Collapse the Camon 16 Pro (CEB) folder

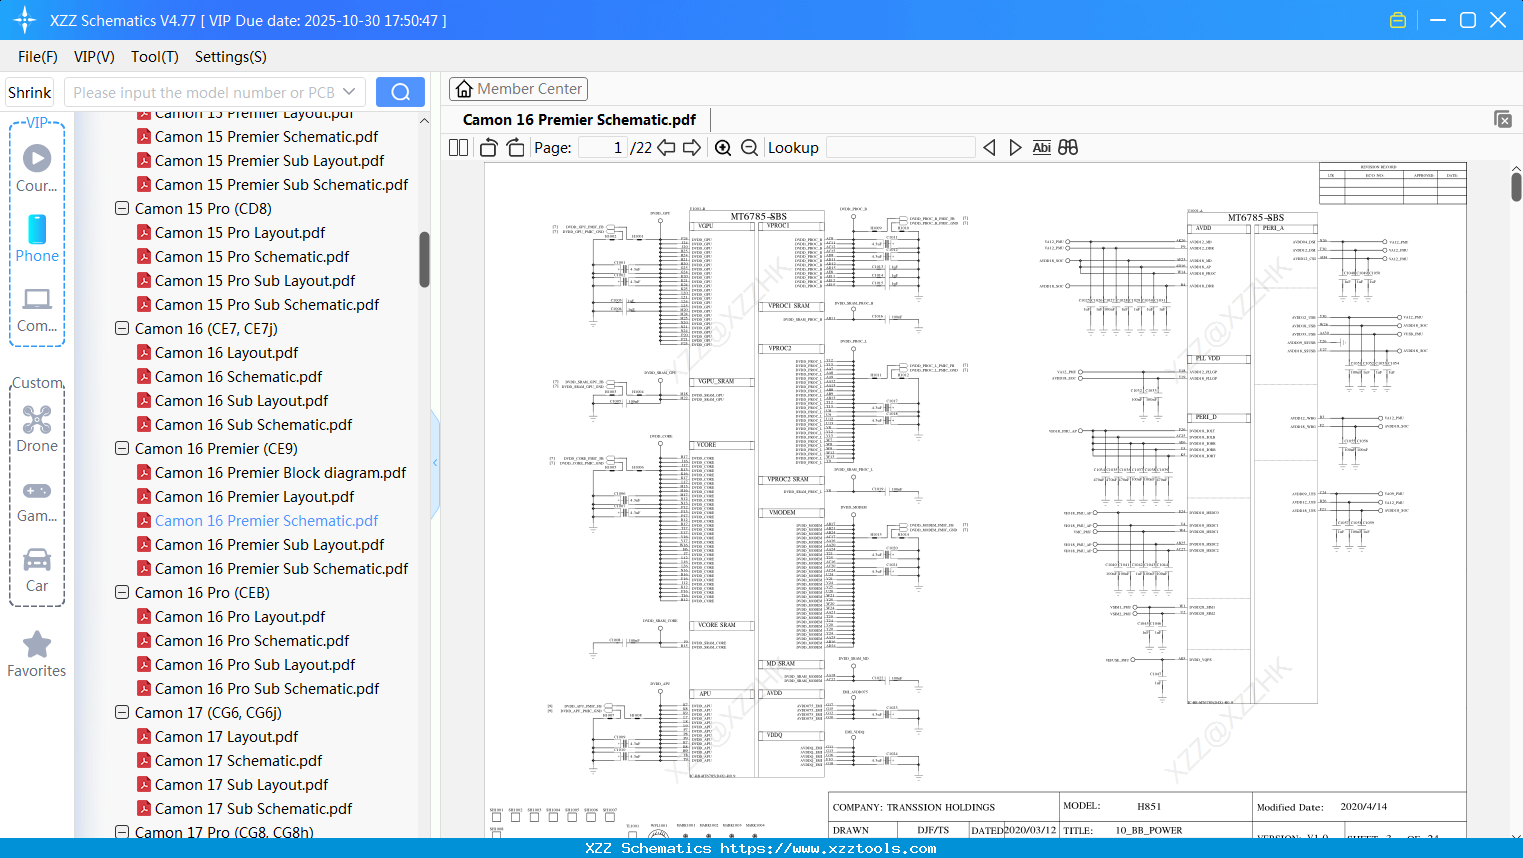[x=122, y=592]
